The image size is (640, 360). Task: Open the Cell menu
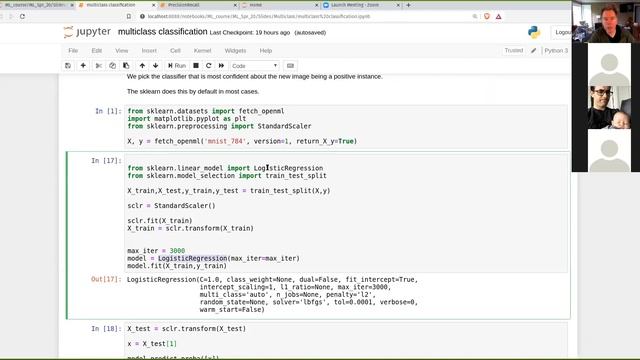175,51
